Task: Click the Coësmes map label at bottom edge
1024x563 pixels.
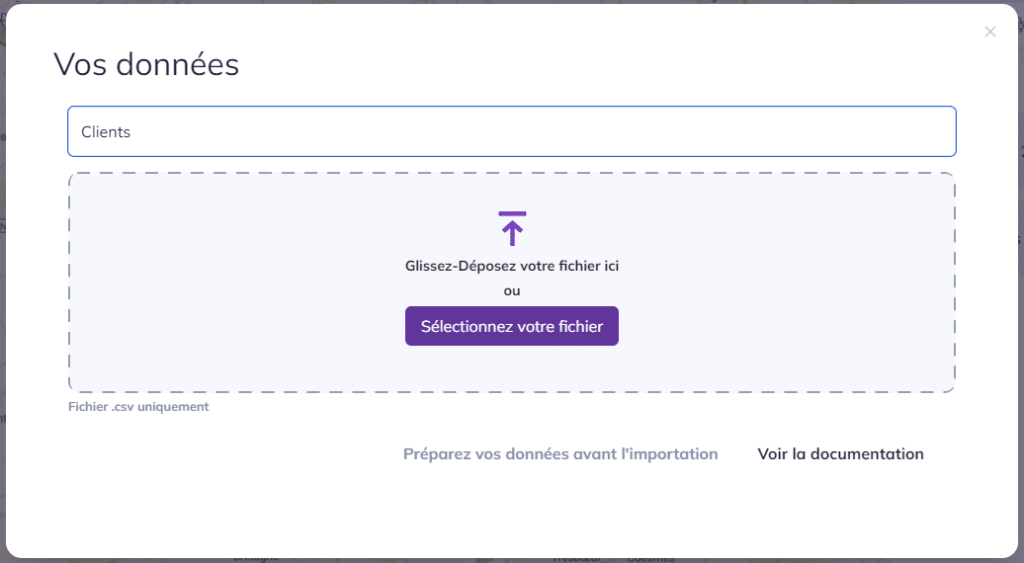Action: click(650, 559)
